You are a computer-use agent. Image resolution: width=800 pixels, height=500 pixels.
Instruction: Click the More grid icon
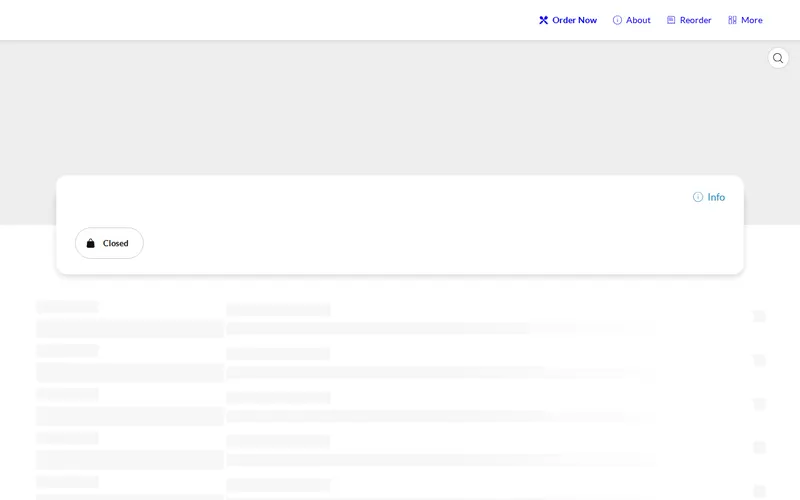(732, 20)
